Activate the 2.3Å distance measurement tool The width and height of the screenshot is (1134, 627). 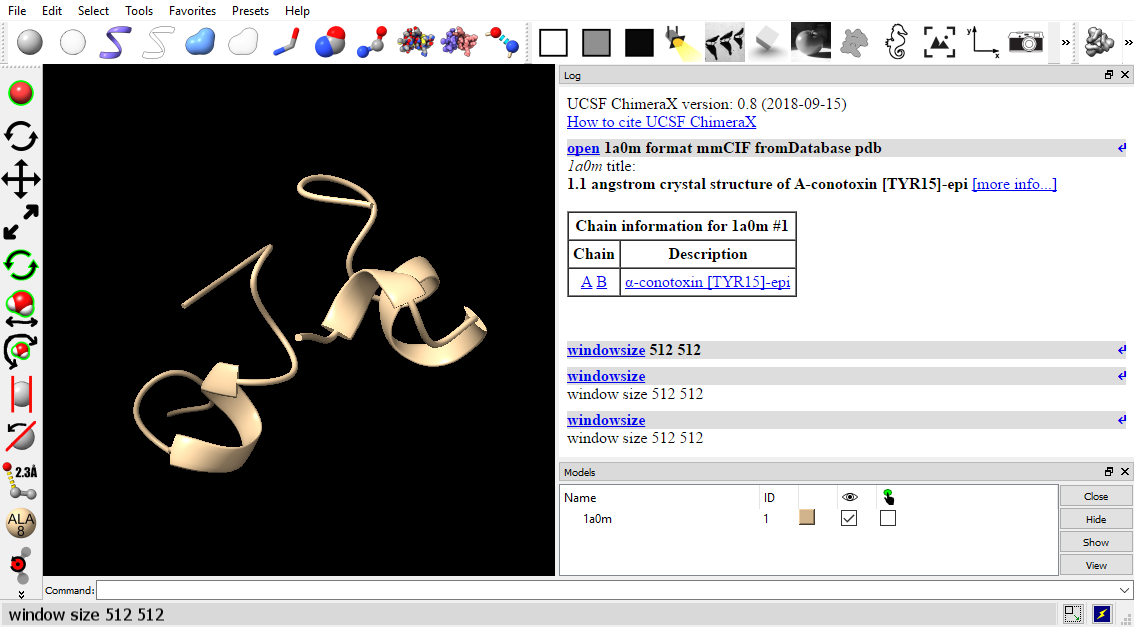pos(21,480)
